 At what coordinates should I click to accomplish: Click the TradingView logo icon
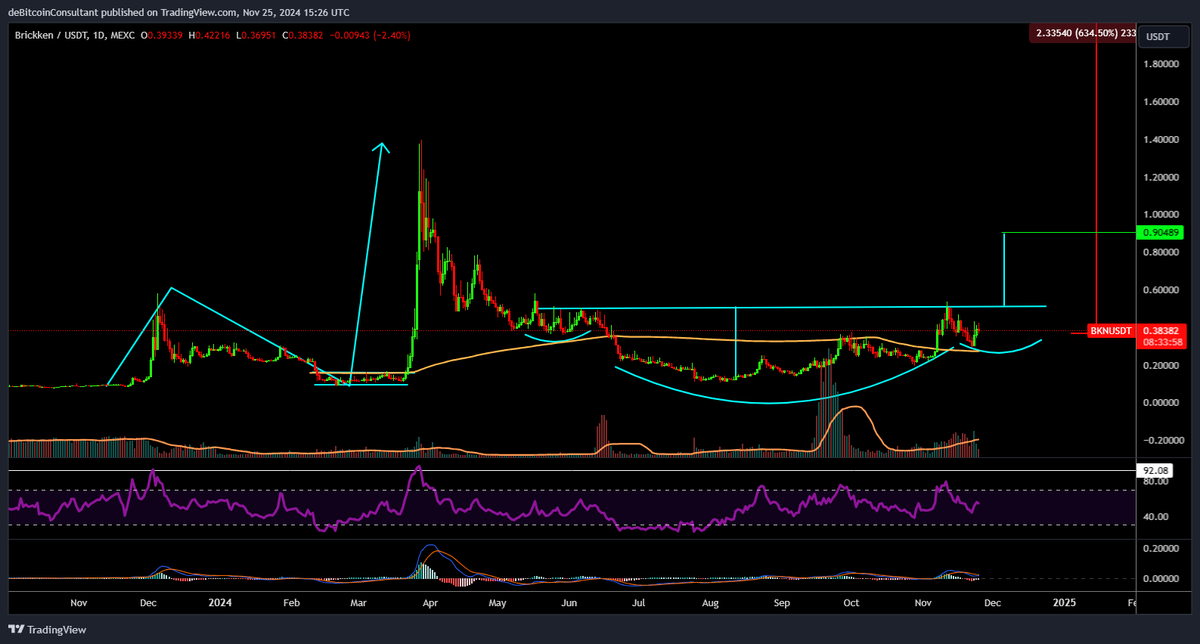click(16, 630)
